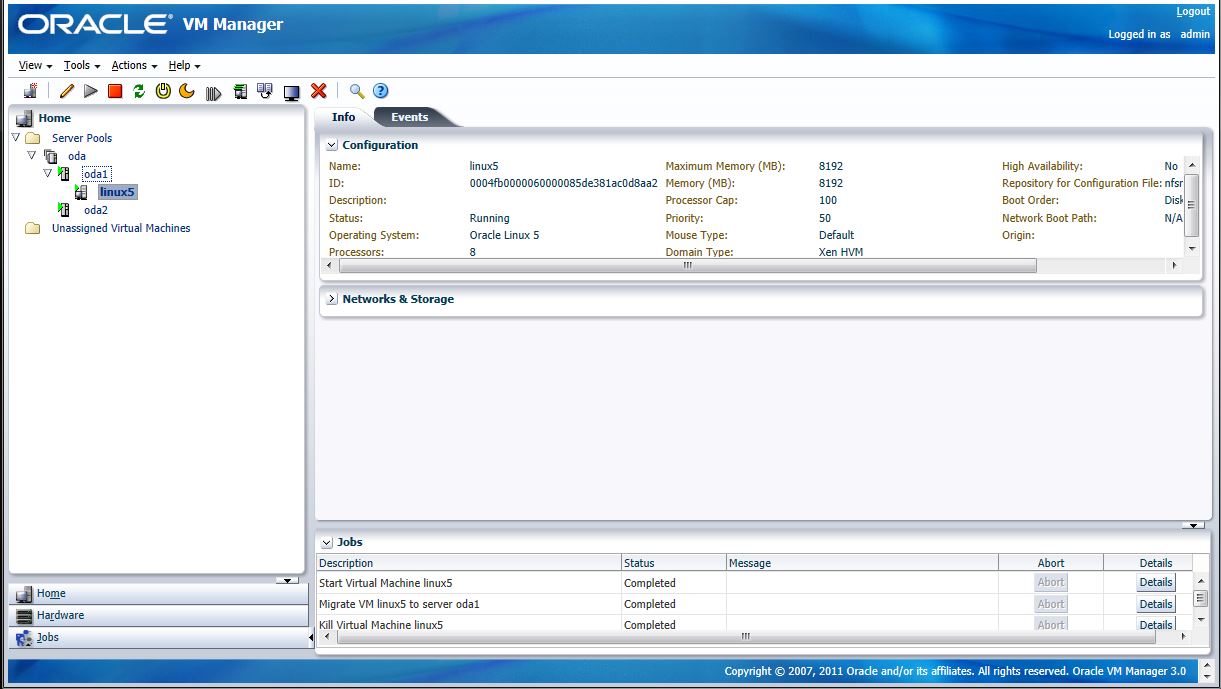Collapse the oda server pool node
Screen dimensions: 1221x689
pos(32,156)
